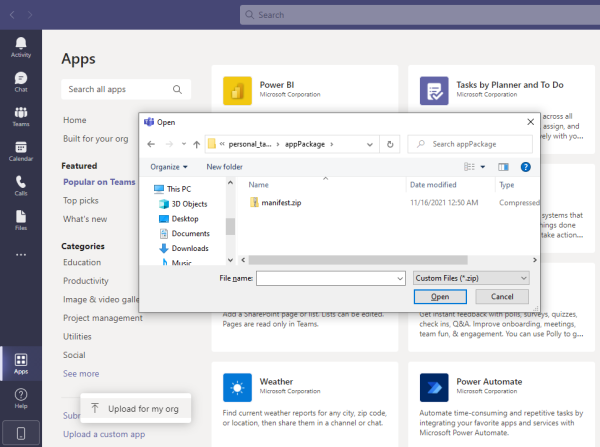The image size is (600, 447).
Task: Open the change view options arrow
Action: point(483,167)
